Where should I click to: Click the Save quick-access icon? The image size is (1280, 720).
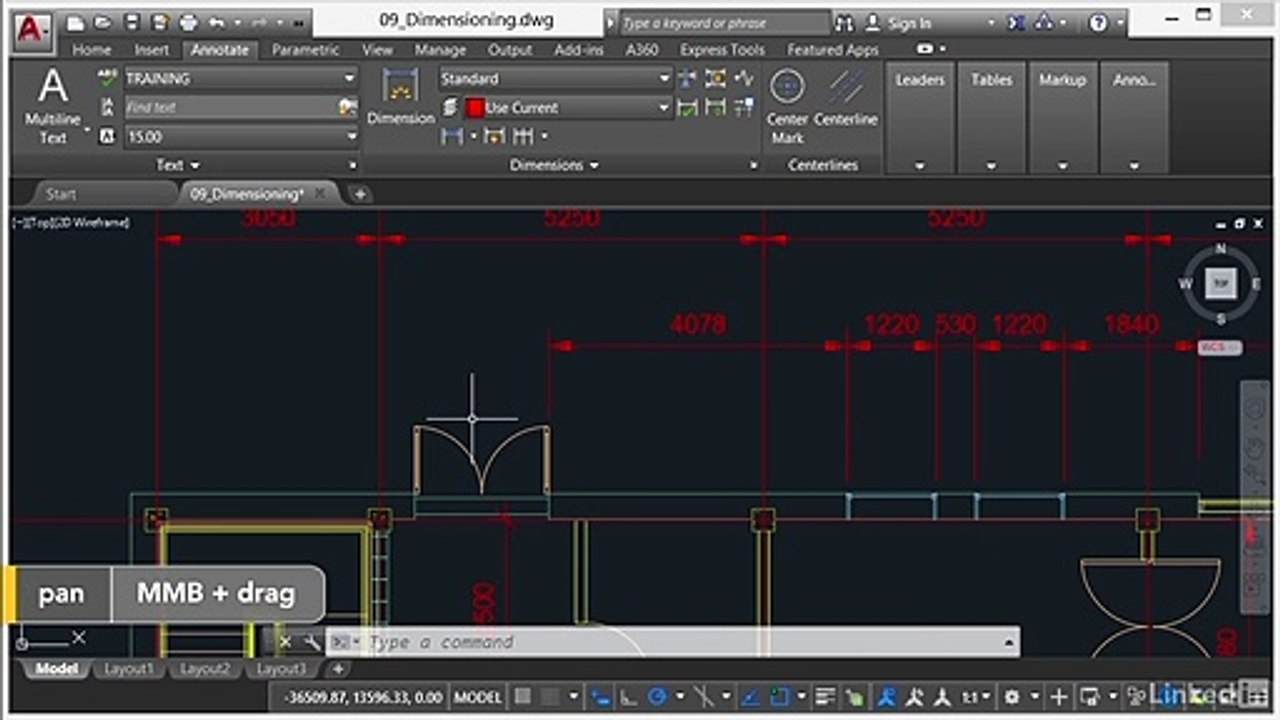pyautogui.click(x=131, y=23)
